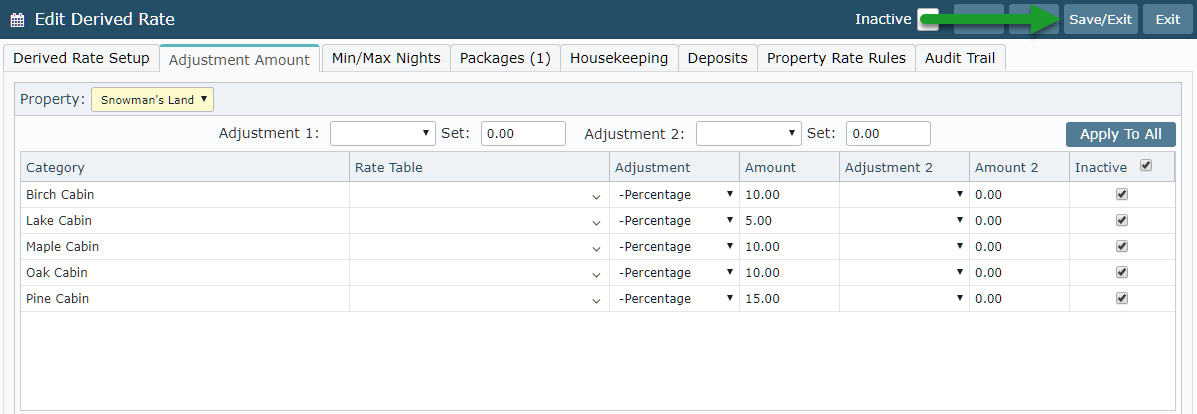
Task: View the Audit Trail tab
Action: [x=960, y=58]
